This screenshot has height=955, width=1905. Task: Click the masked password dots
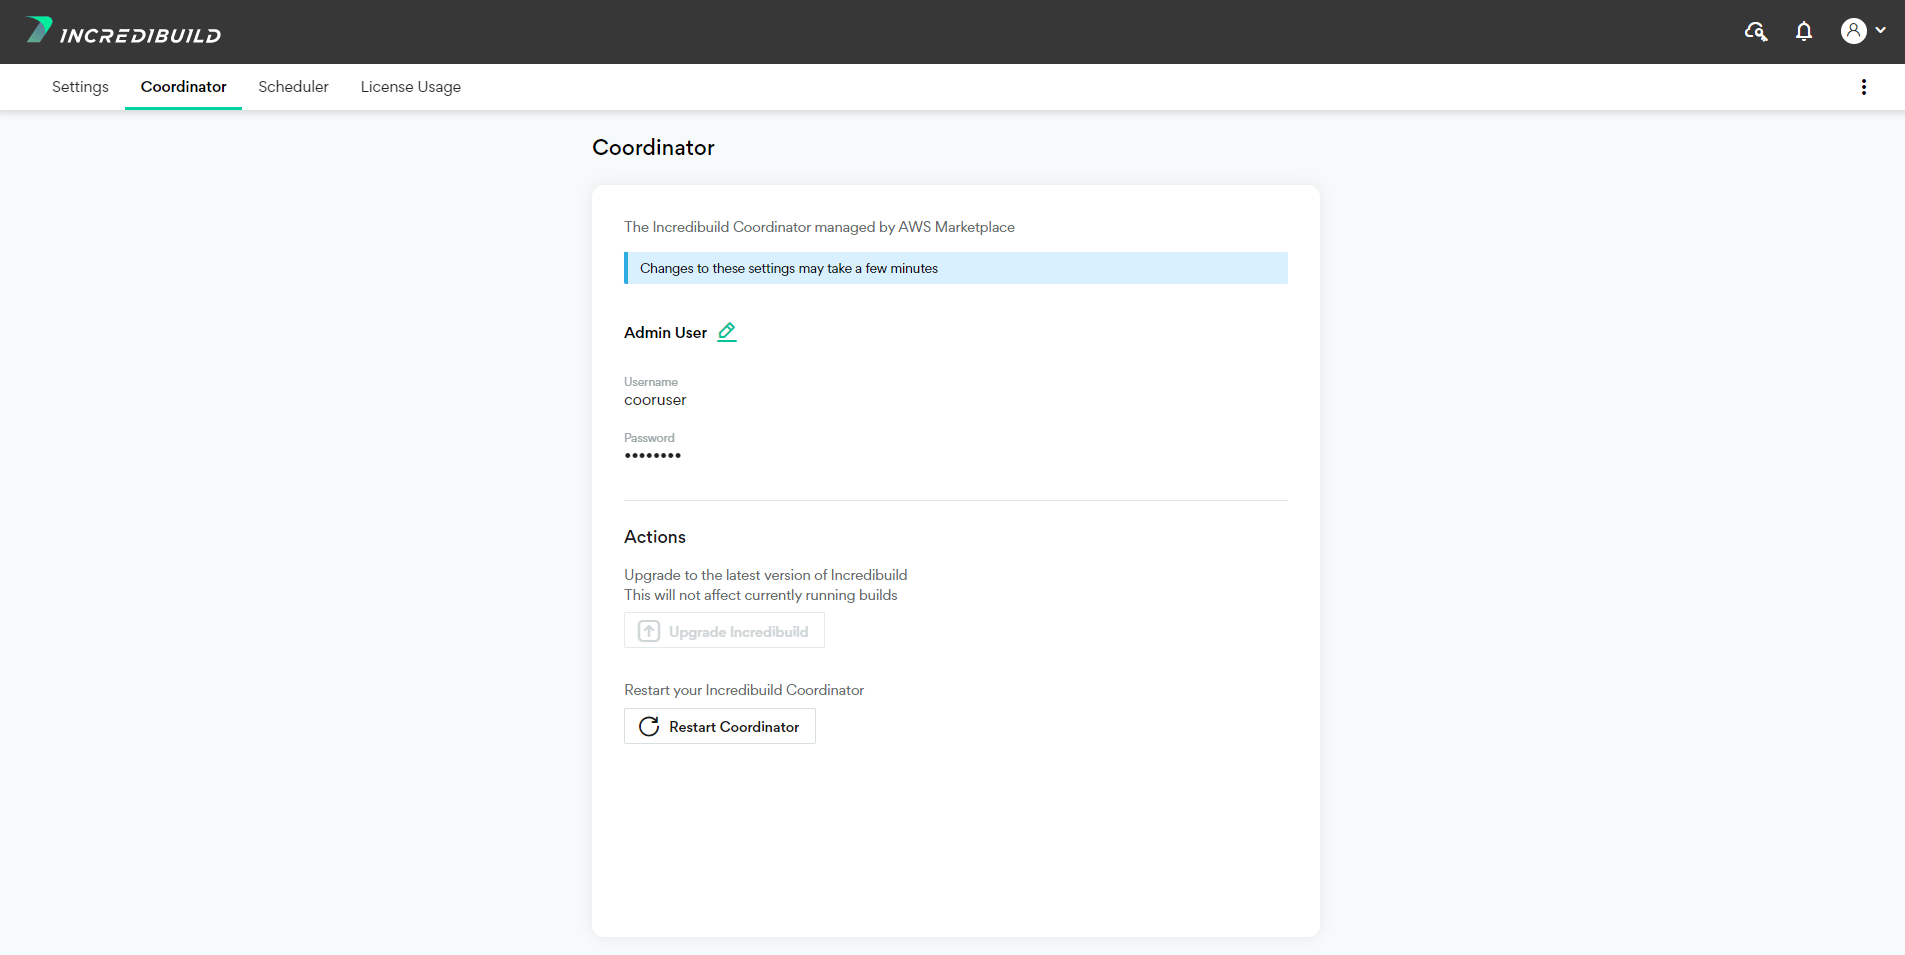tap(652, 456)
